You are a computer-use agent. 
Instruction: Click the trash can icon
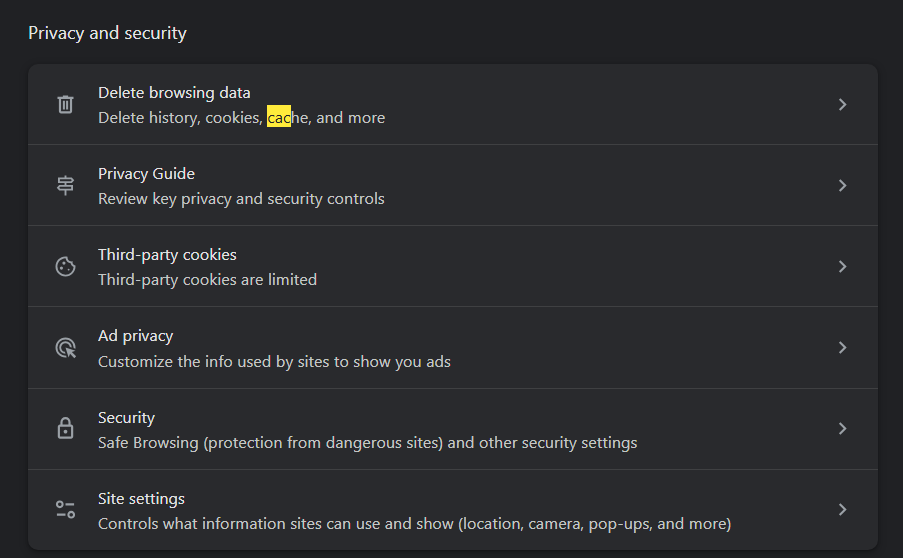tap(65, 104)
